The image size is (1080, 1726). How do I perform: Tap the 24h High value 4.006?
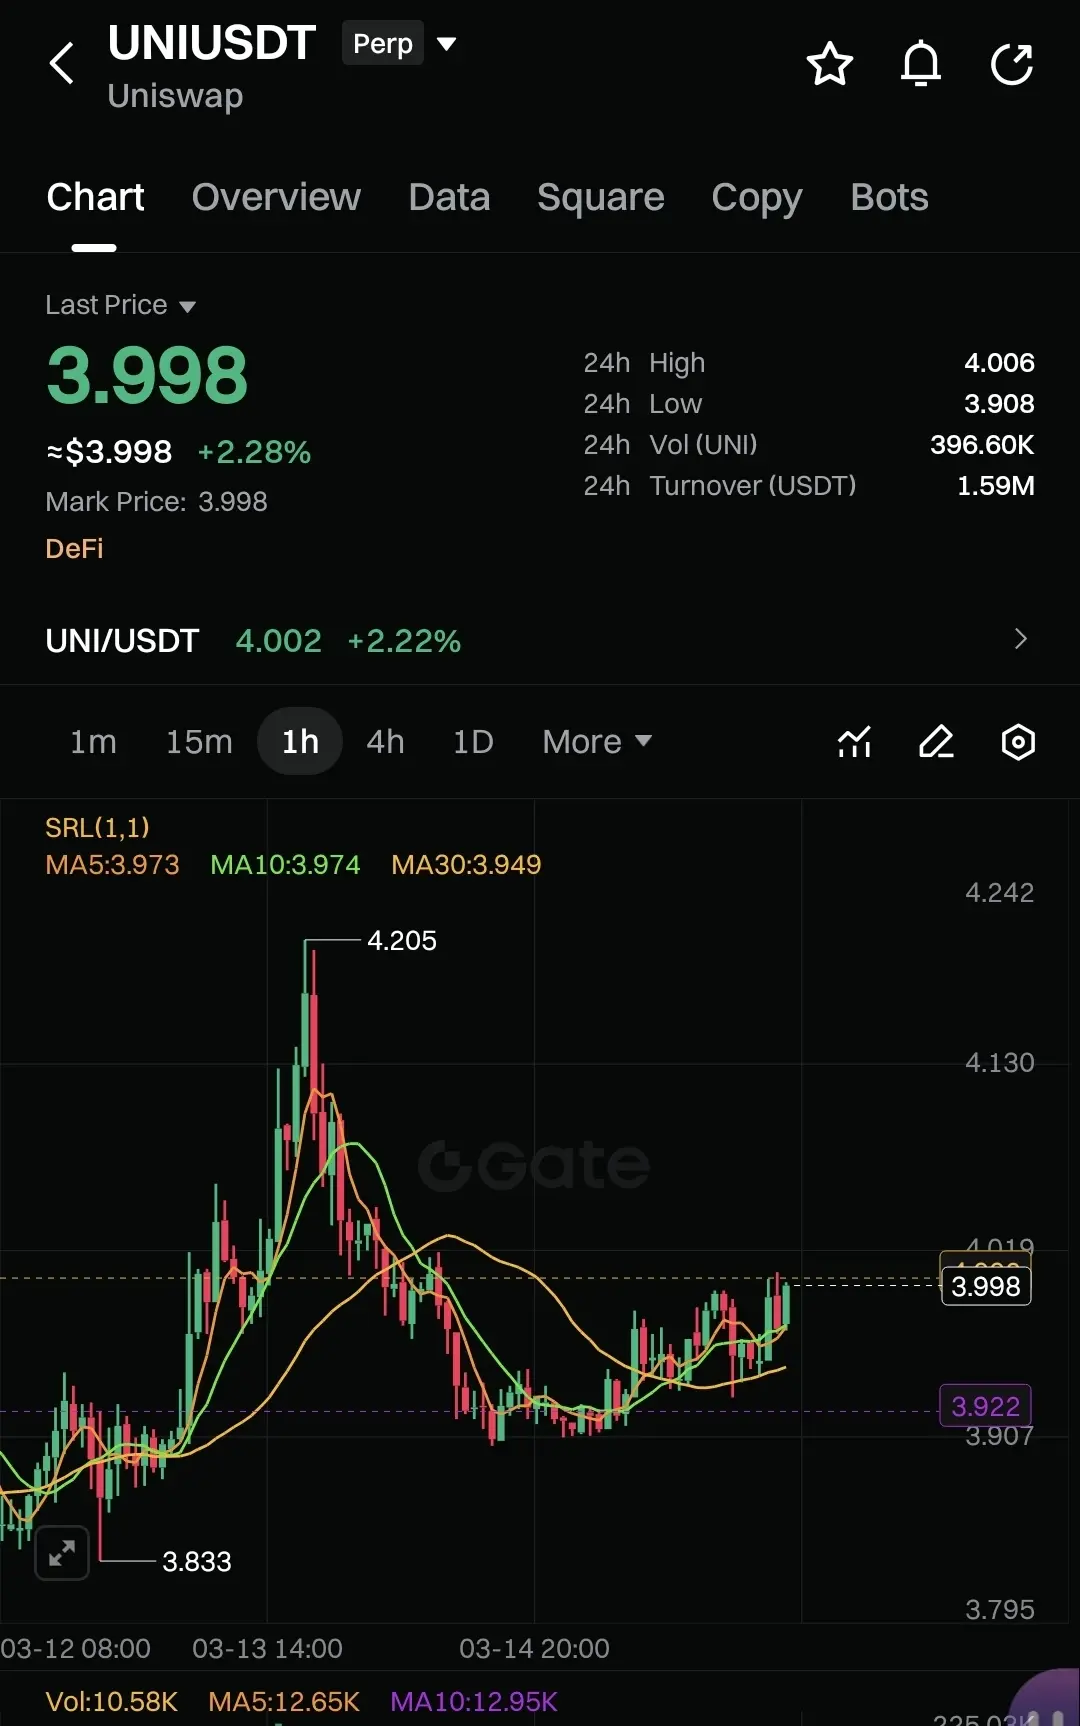coord(999,363)
